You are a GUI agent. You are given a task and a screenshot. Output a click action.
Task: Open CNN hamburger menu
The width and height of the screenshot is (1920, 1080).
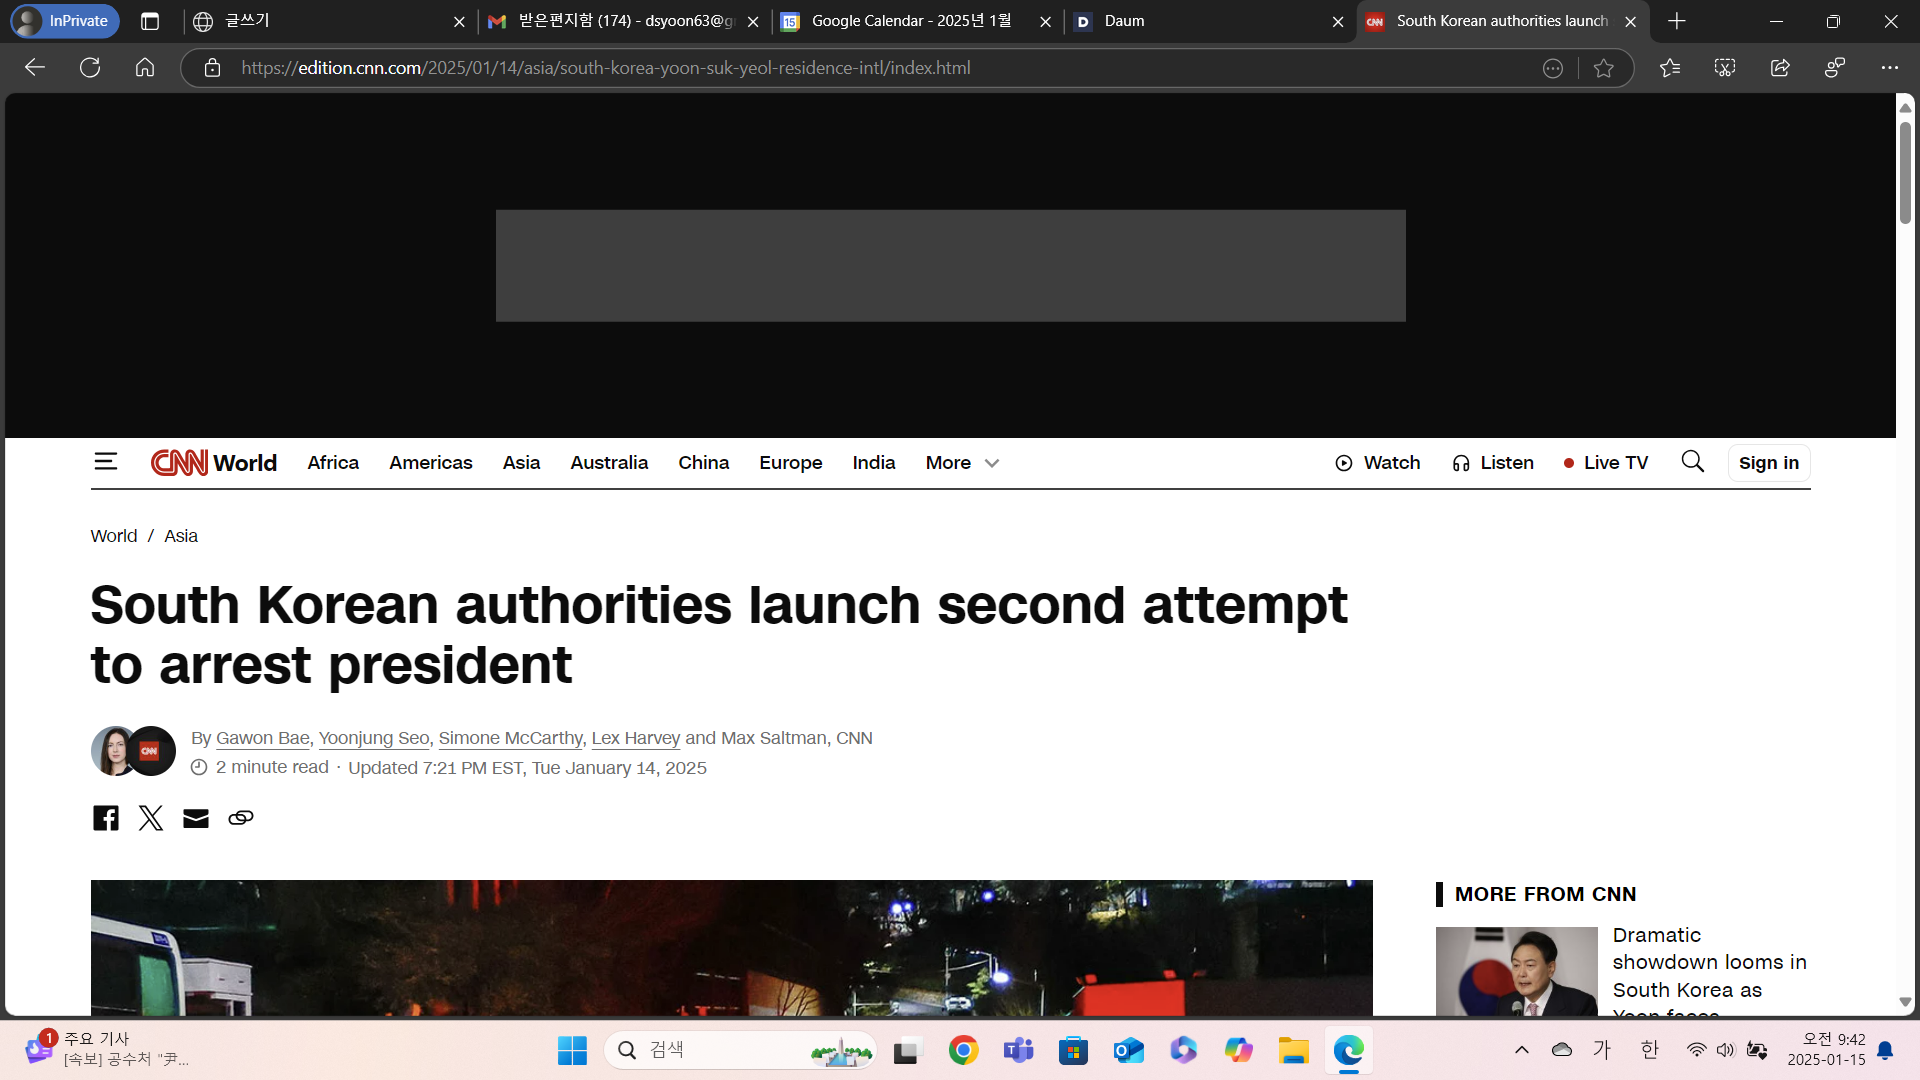105,462
